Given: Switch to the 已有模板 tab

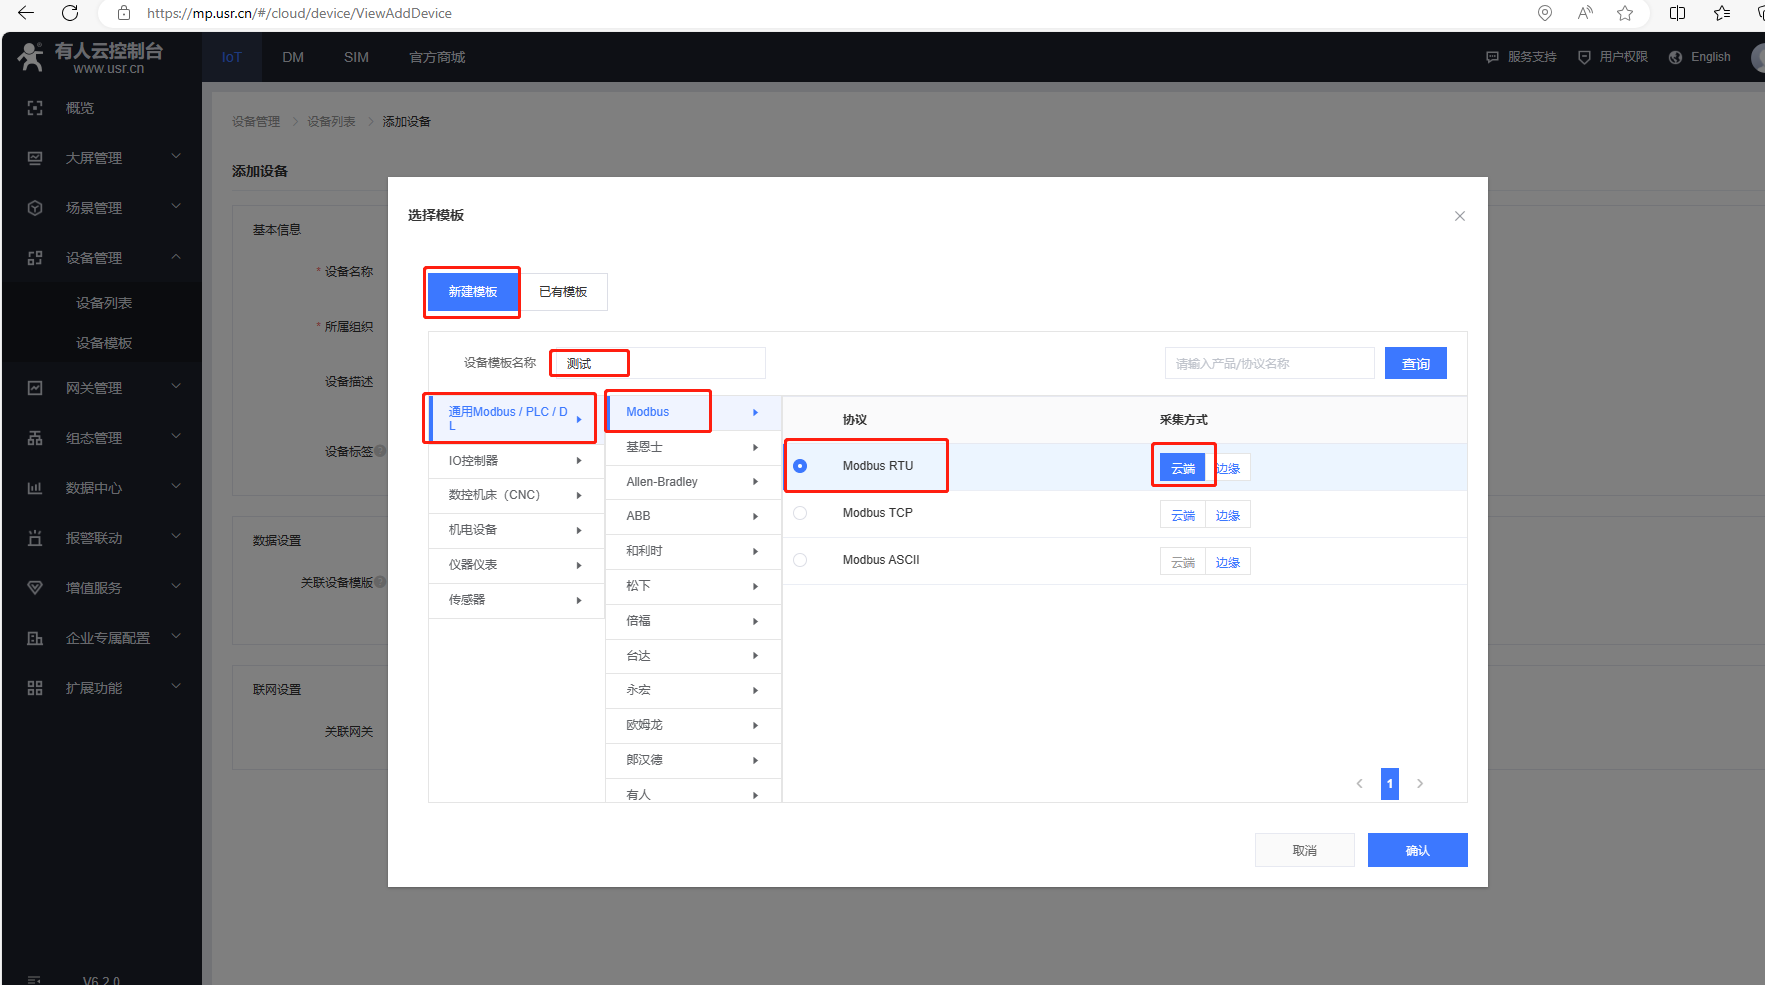Looking at the screenshot, I should pyautogui.click(x=563, y=292).
